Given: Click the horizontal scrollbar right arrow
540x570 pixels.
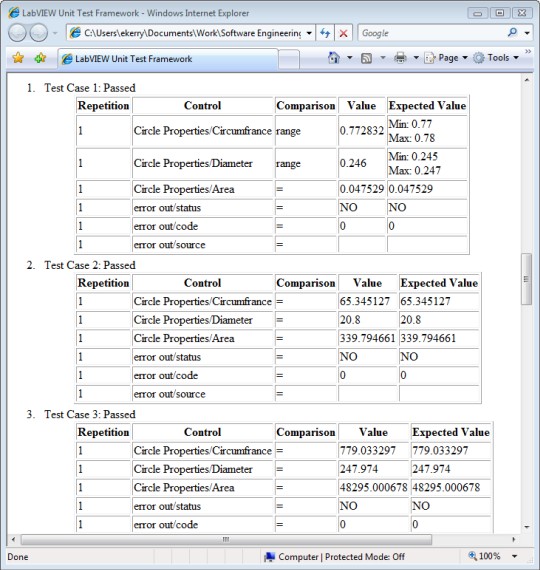Looking at the screenshot, I should tap(513, 539).
